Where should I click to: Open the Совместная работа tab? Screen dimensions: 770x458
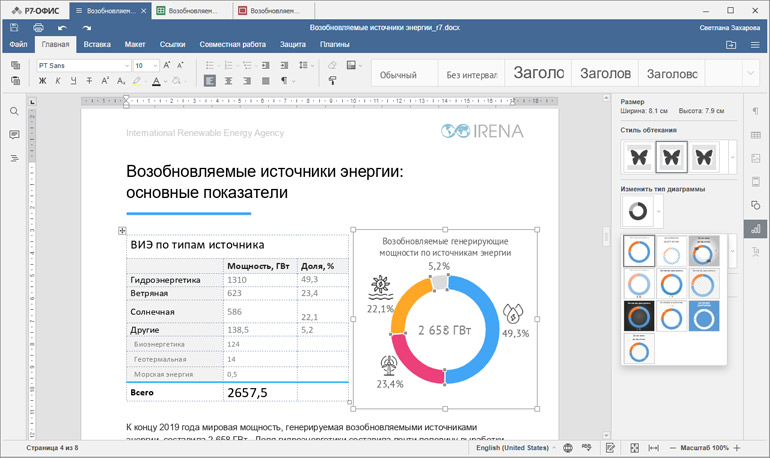232,45
